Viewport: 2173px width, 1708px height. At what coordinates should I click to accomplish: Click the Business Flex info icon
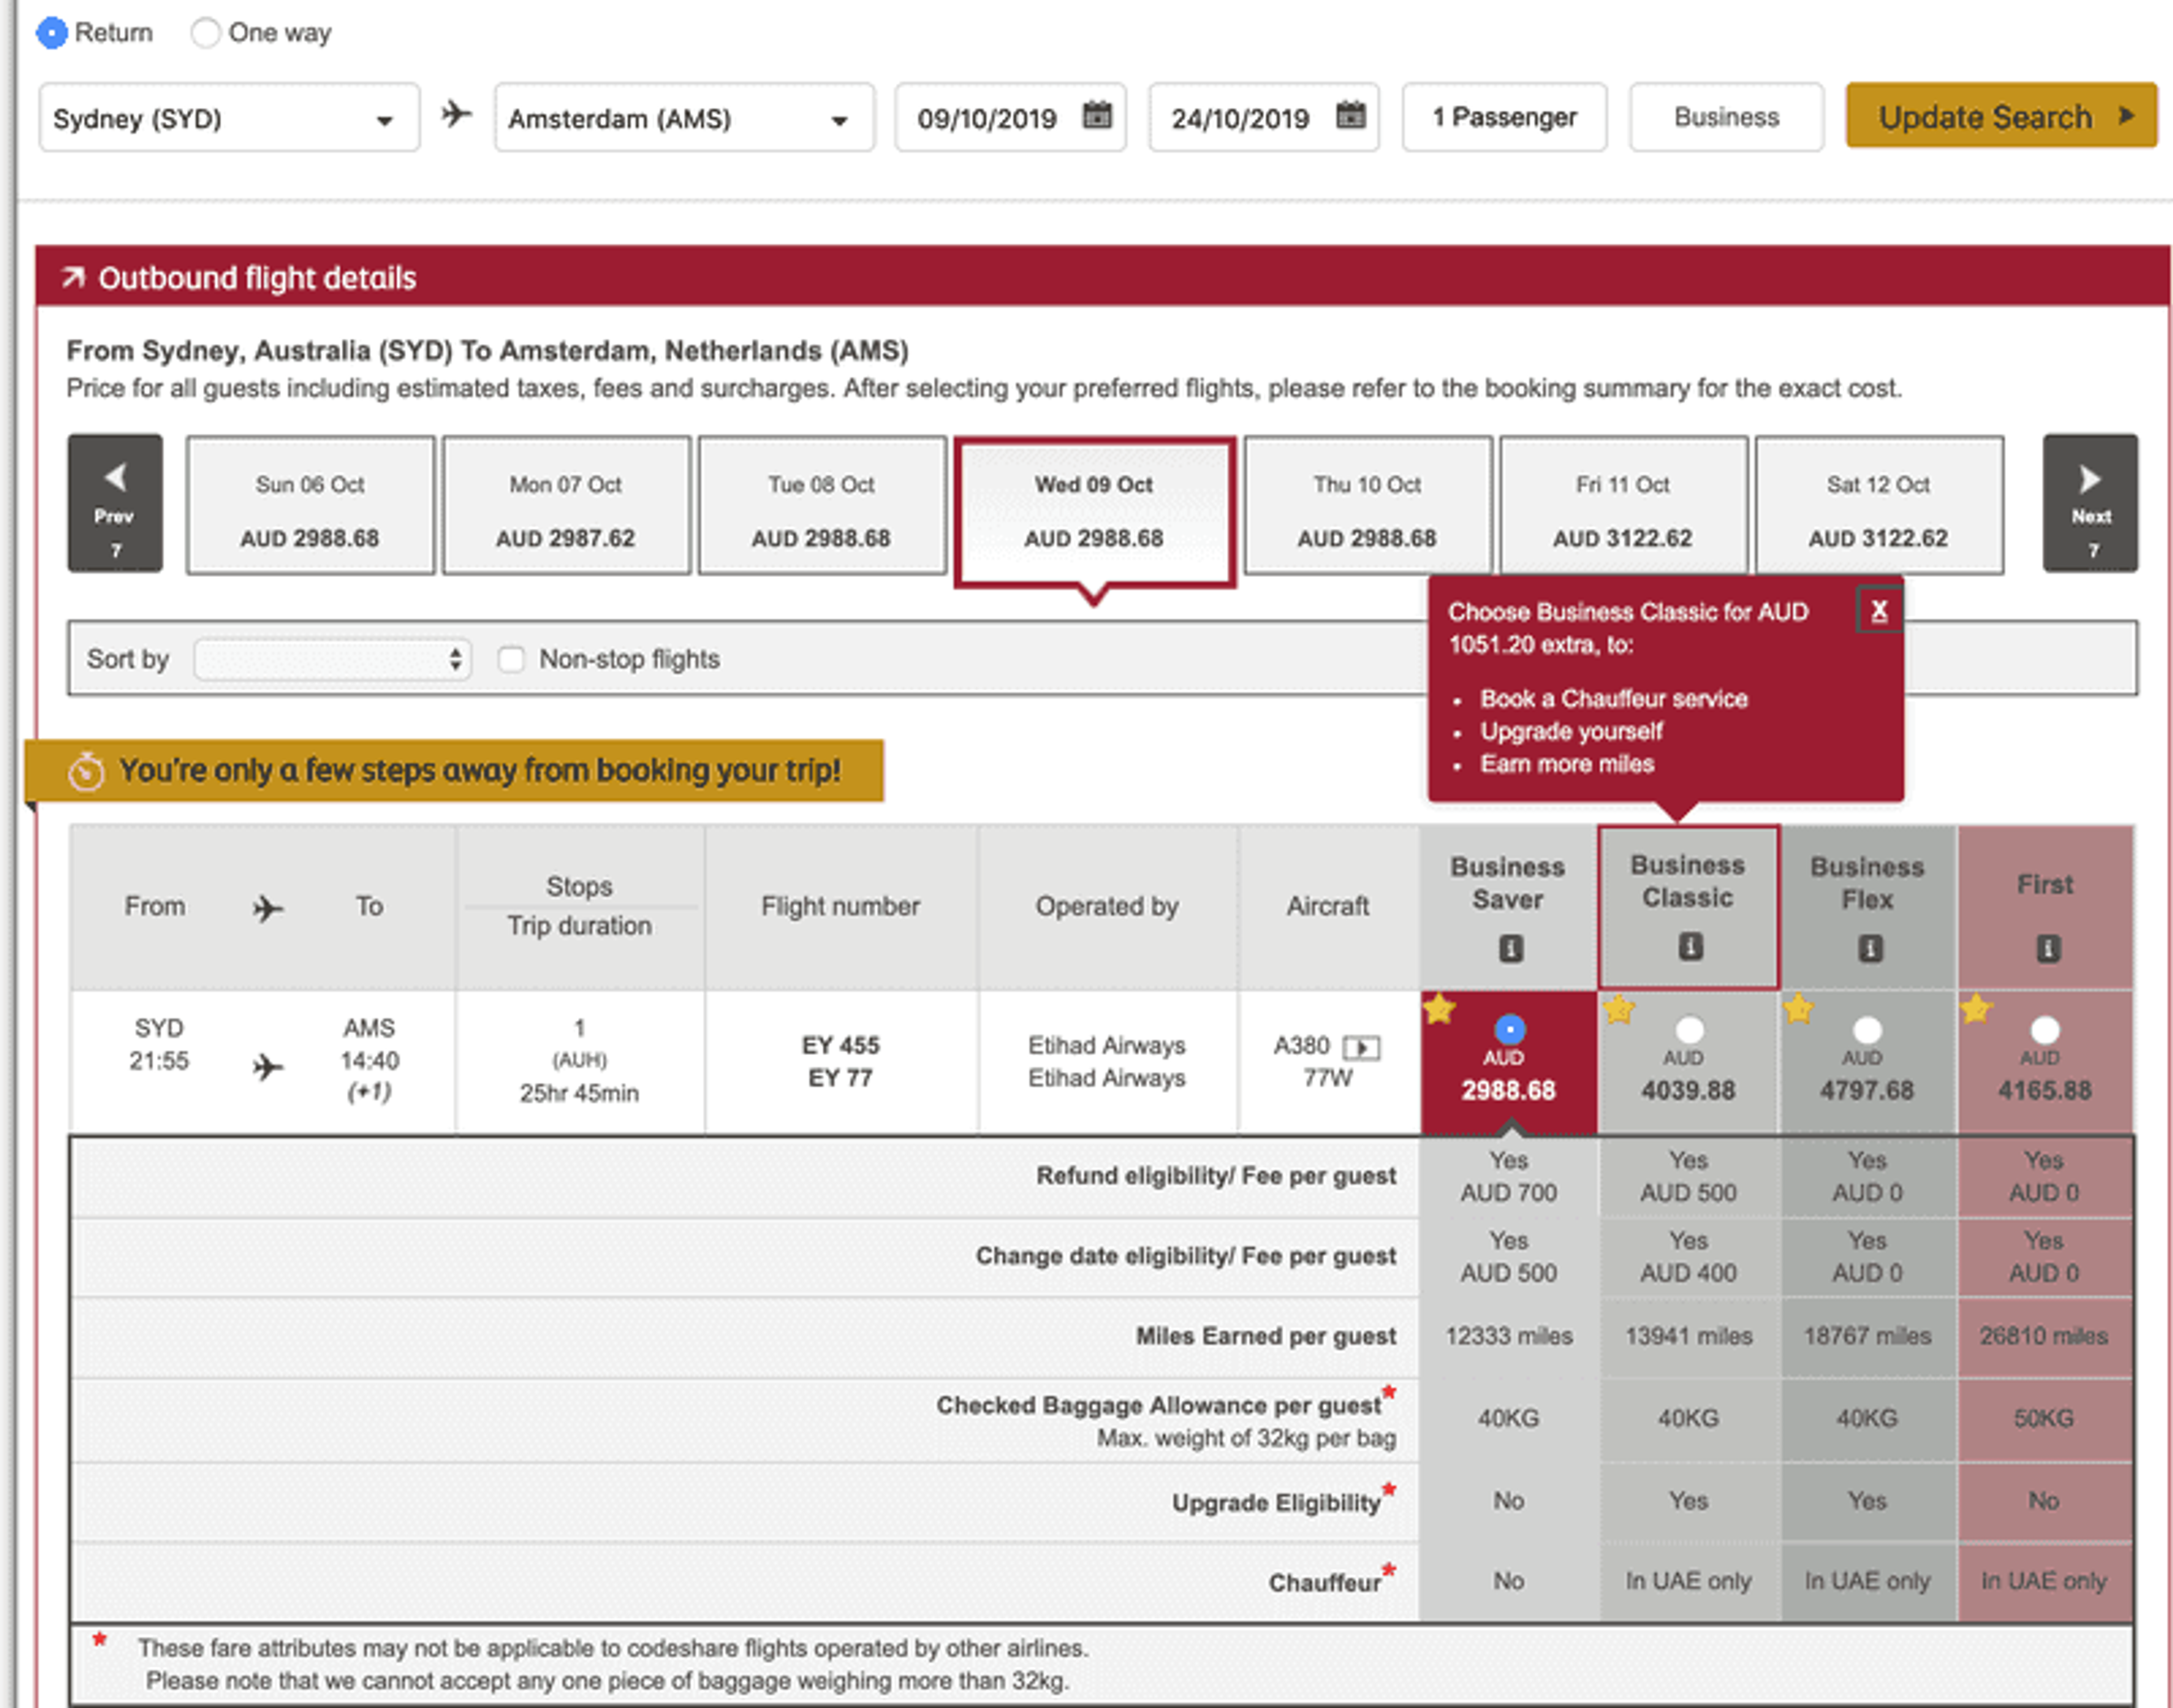point(1869,948)
